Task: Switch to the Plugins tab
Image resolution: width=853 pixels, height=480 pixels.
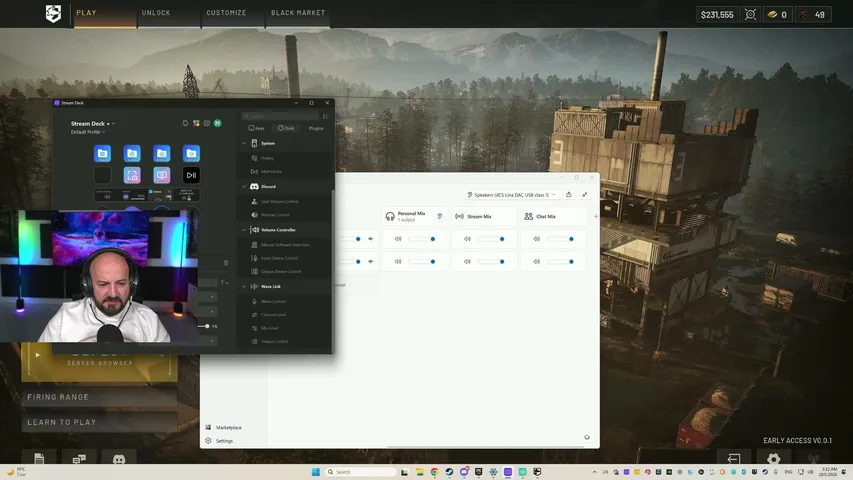Action: coord(316,128)
